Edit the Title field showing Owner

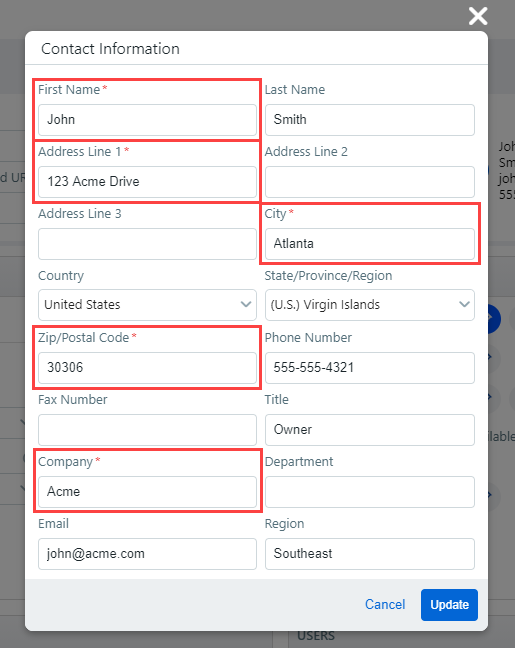coord(370,430)
